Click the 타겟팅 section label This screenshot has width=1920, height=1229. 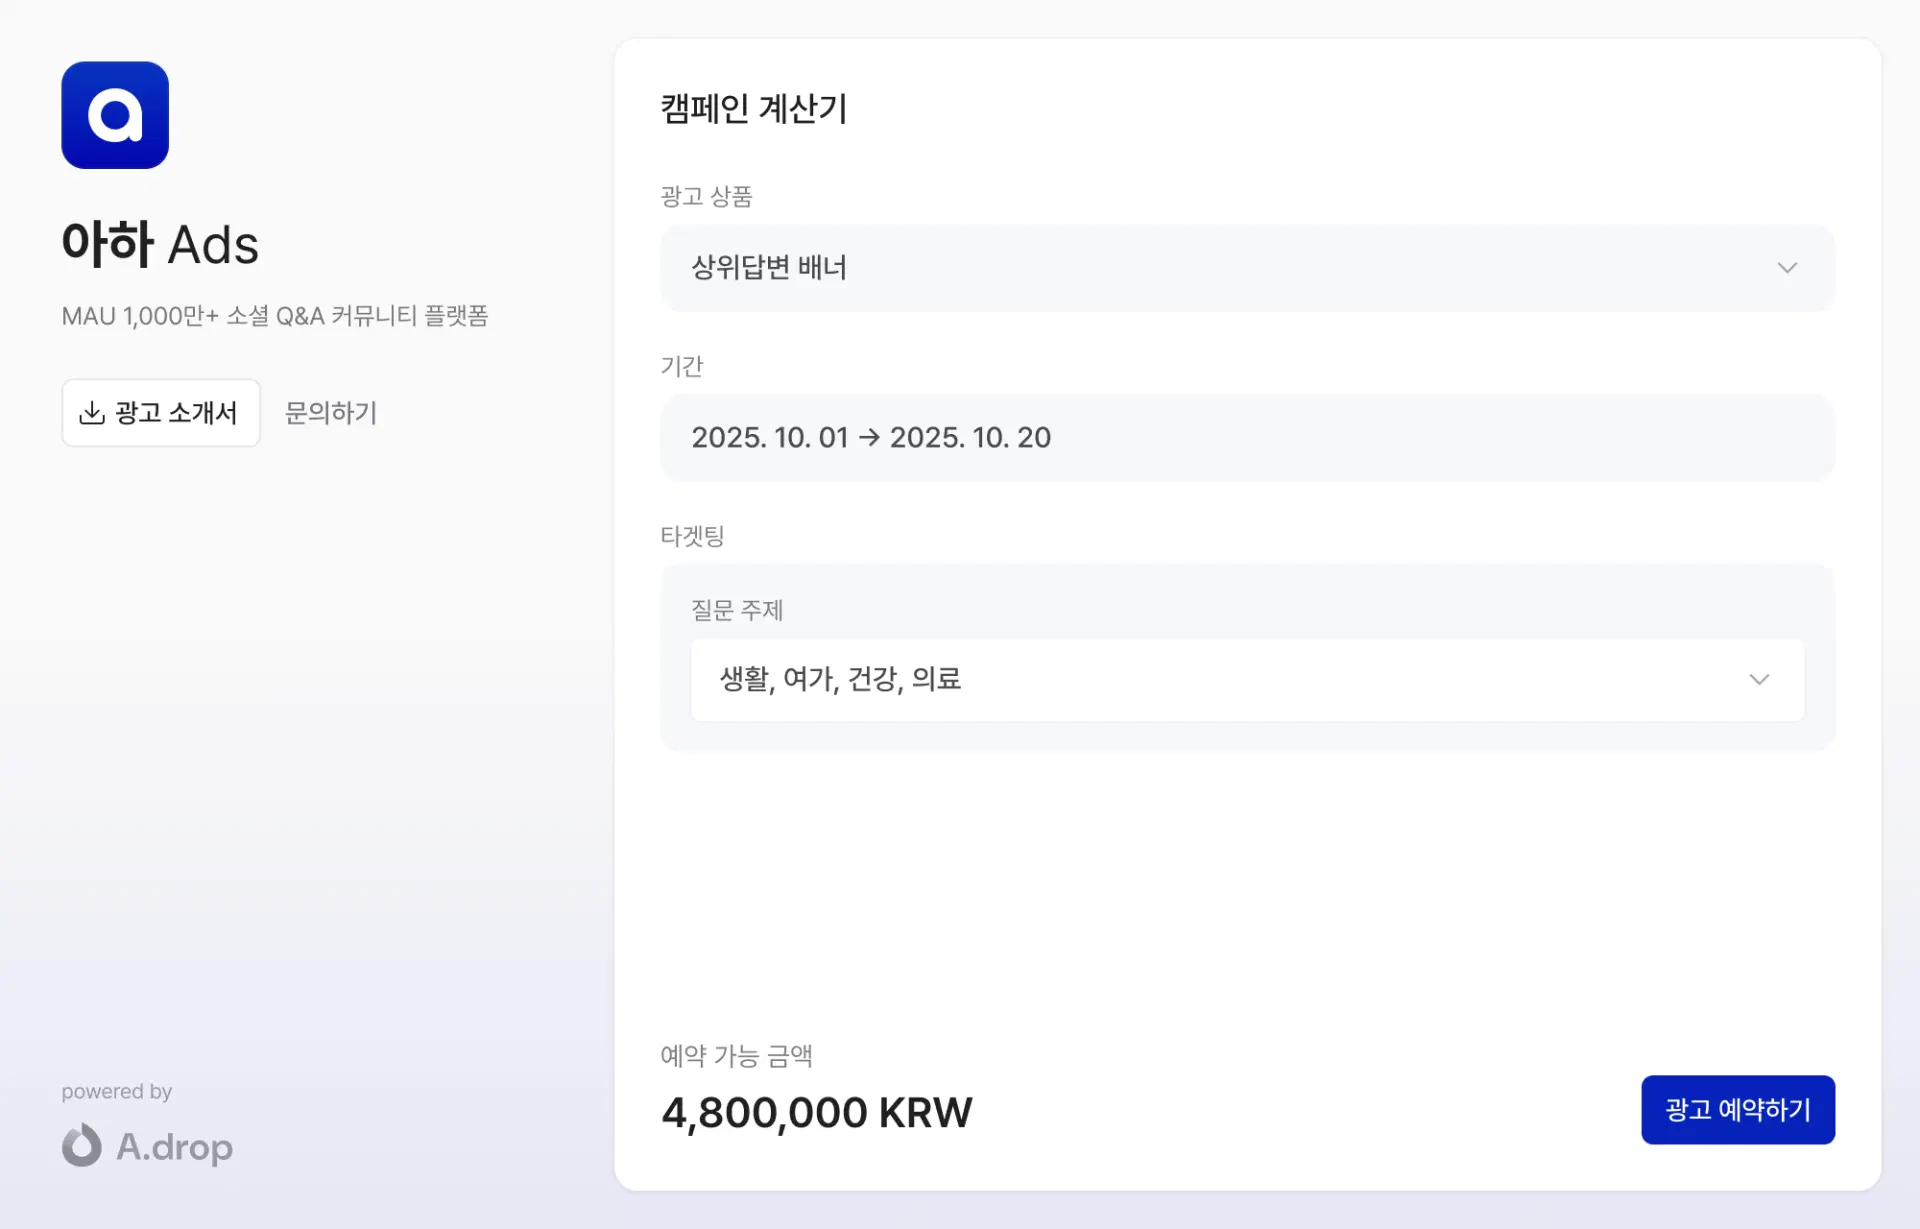692,536
